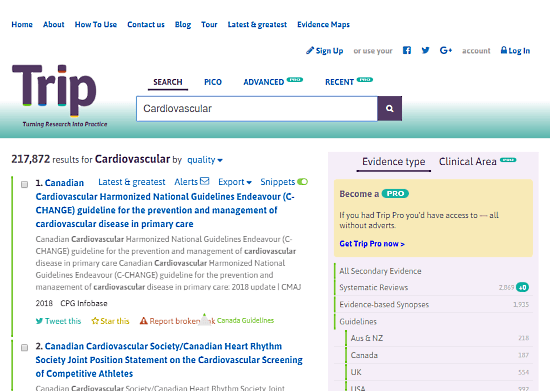Screen dimensions: 550x391
Task: Click Get Trip Pro now link
Action: point(372,244)
